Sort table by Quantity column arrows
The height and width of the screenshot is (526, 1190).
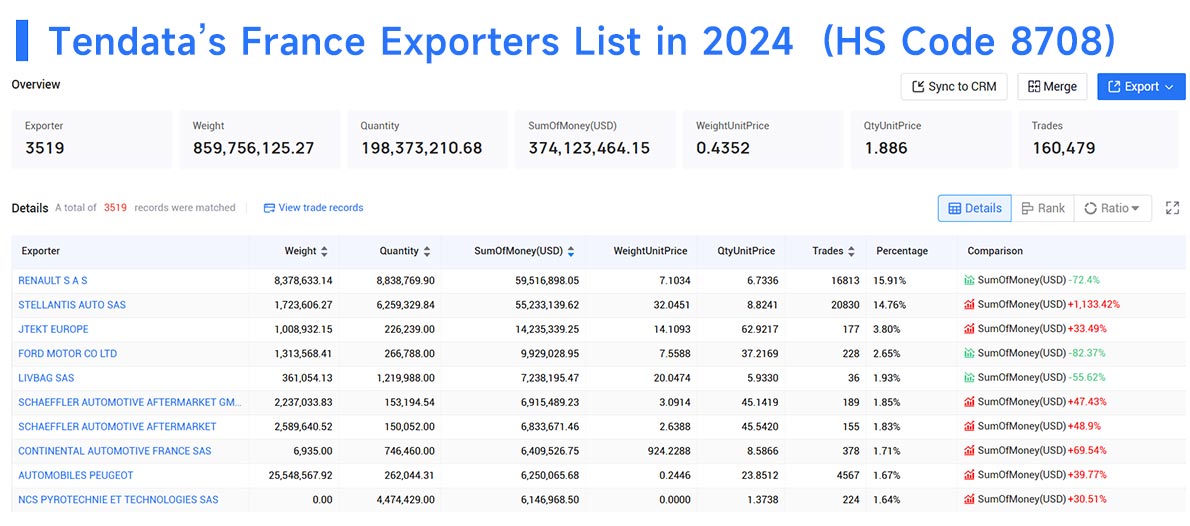(x=427, y=251)
